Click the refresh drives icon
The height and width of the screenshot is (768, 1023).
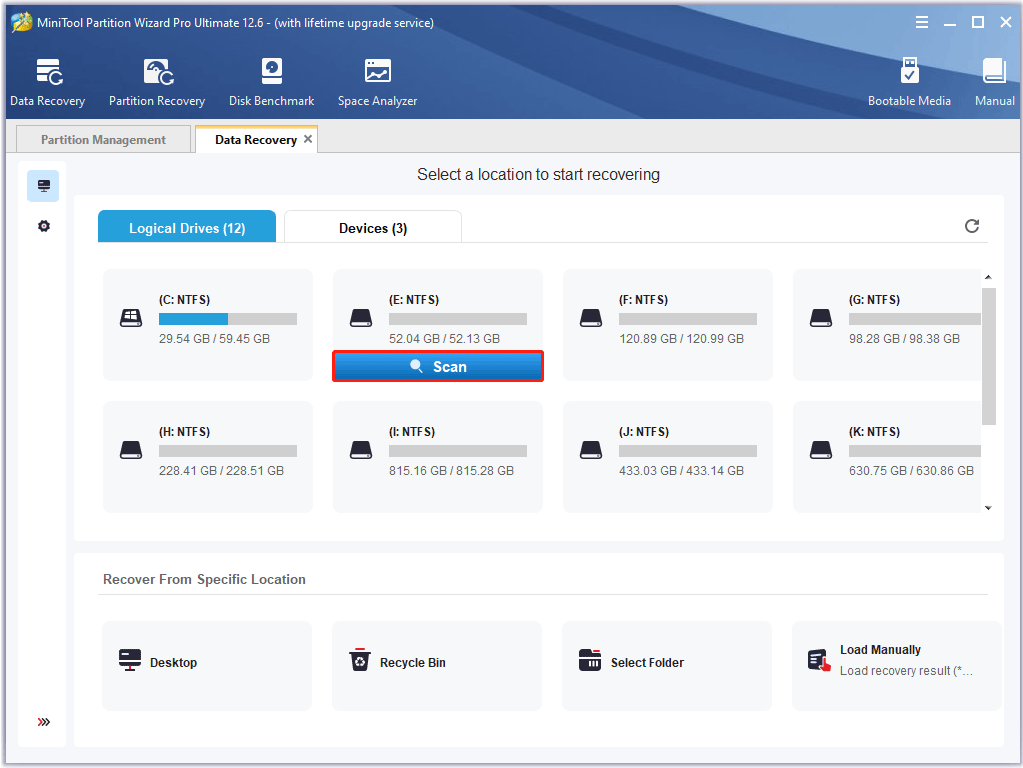[x=971, y=226]
